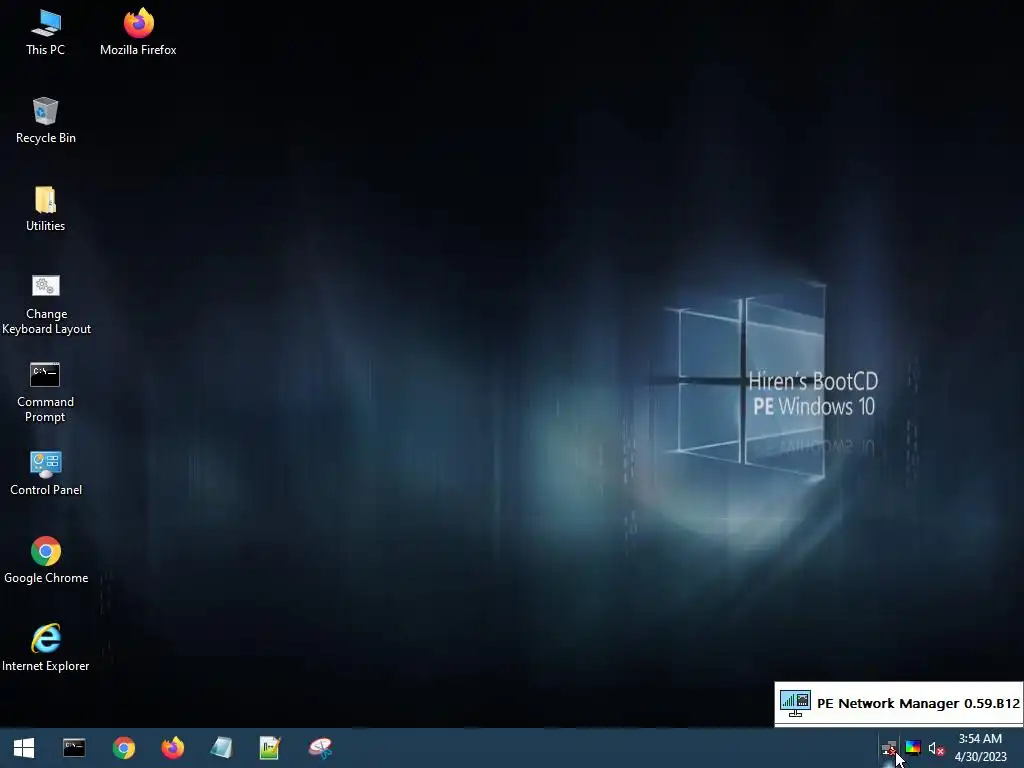Open the Windows Start menu
1024x768 pixels.
[x=24, y=748]
